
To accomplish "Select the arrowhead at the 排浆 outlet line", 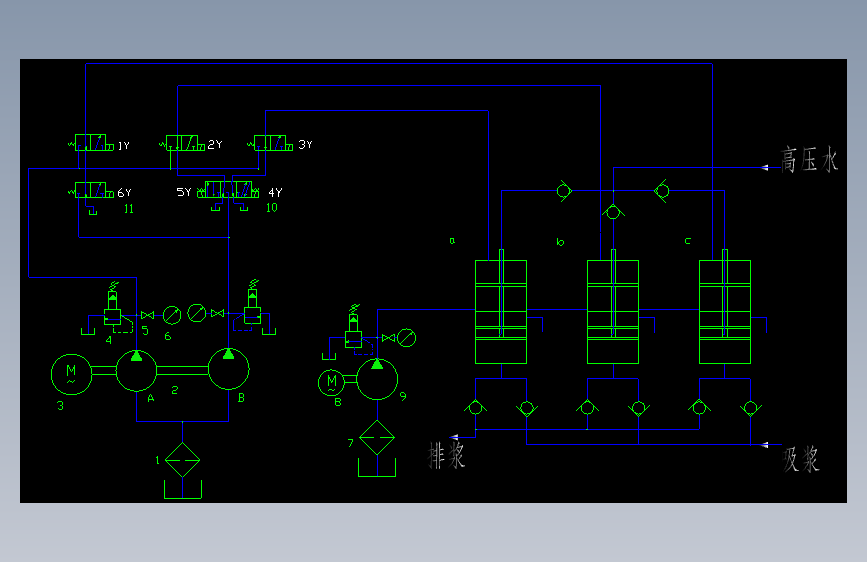I will [x=453, y=437].
